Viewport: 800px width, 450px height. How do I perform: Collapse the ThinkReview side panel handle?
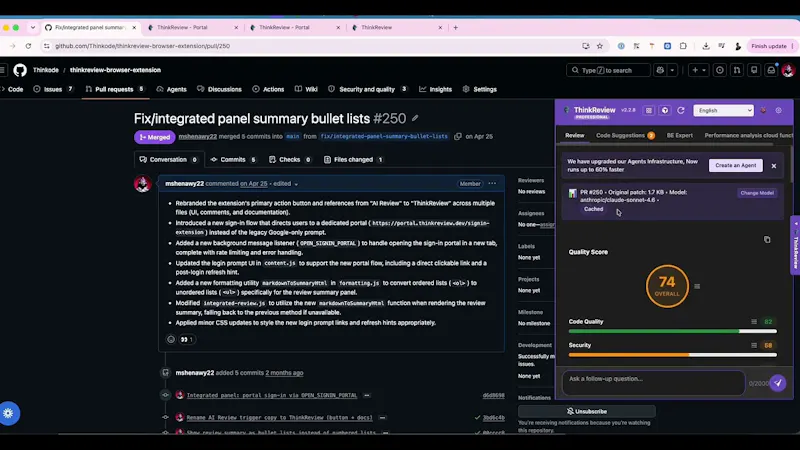click(x=795, y=245)
